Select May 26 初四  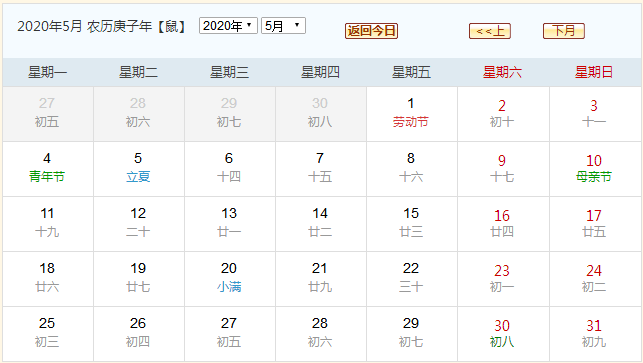pyautogui.click(x=139, y=334)
